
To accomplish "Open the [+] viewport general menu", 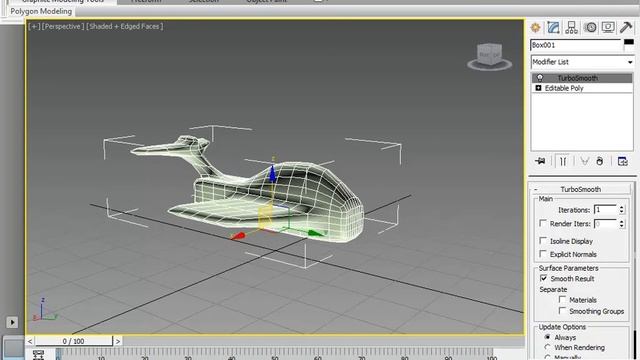I will (x=34, y=26).
